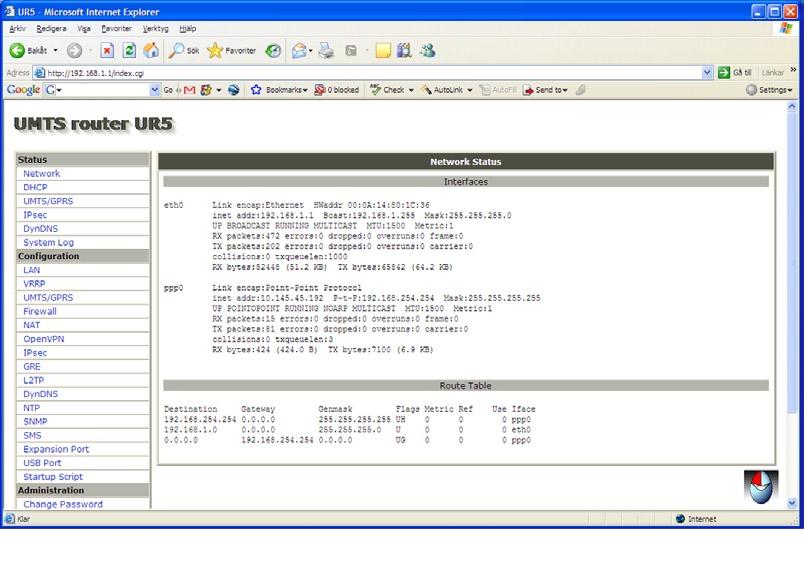Viewport: 804px width, 561px height.
Task: Open the Send to dropdown arrow
Action: coord(565,90)
